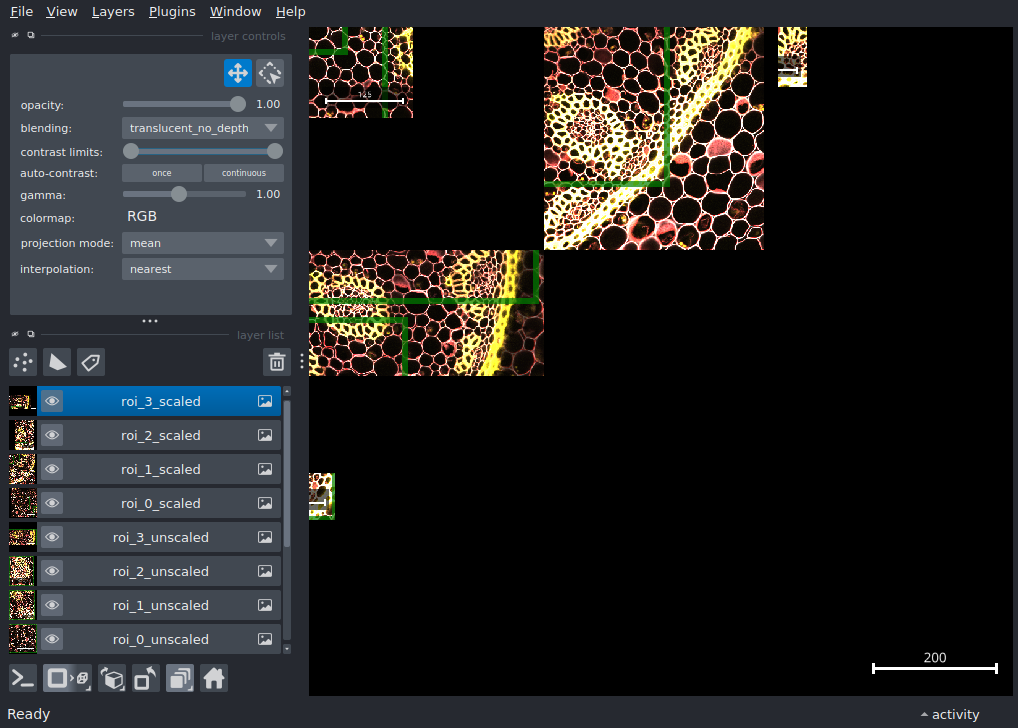Delete selected layers with trash icon

pyautogui.click(x=277, y=362)
